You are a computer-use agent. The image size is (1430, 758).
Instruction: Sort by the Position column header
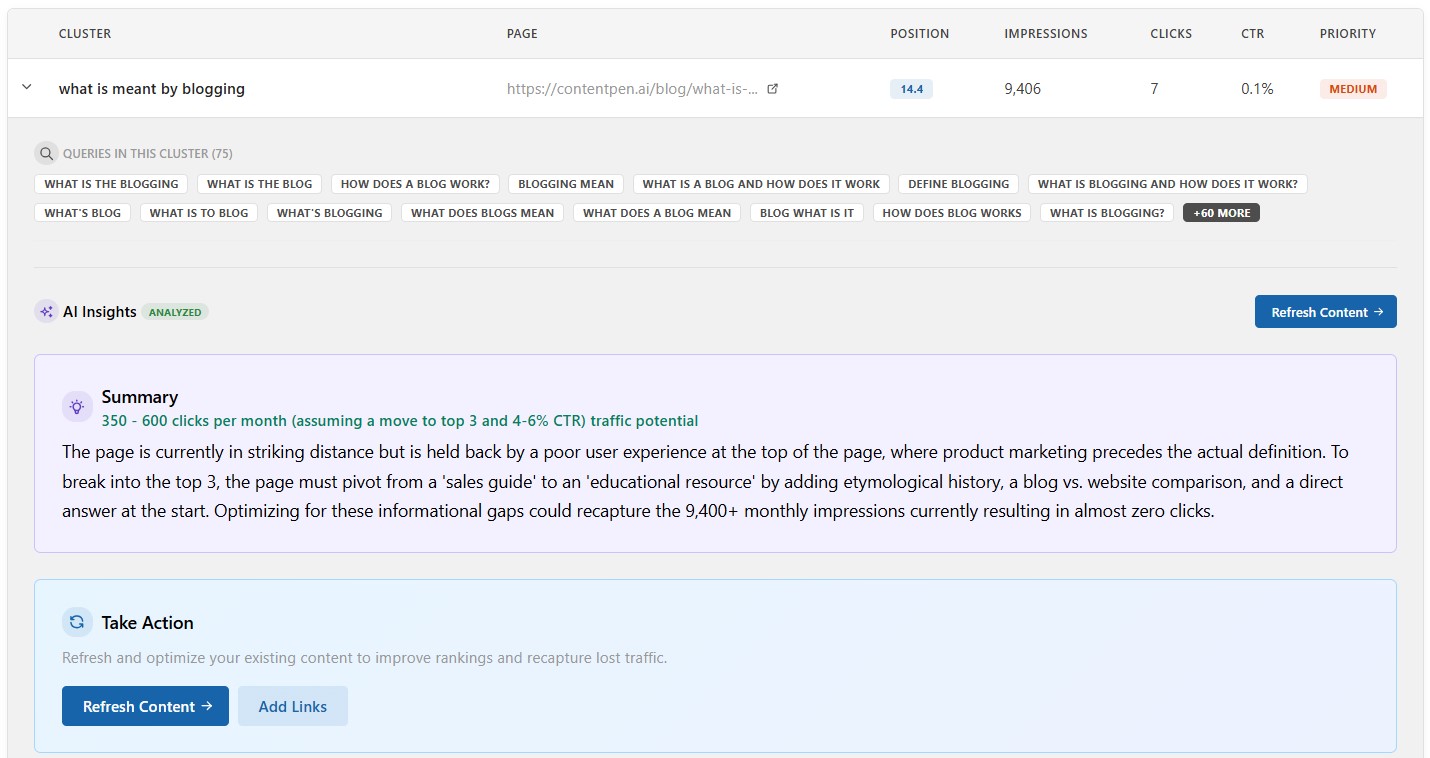[919, 34]
